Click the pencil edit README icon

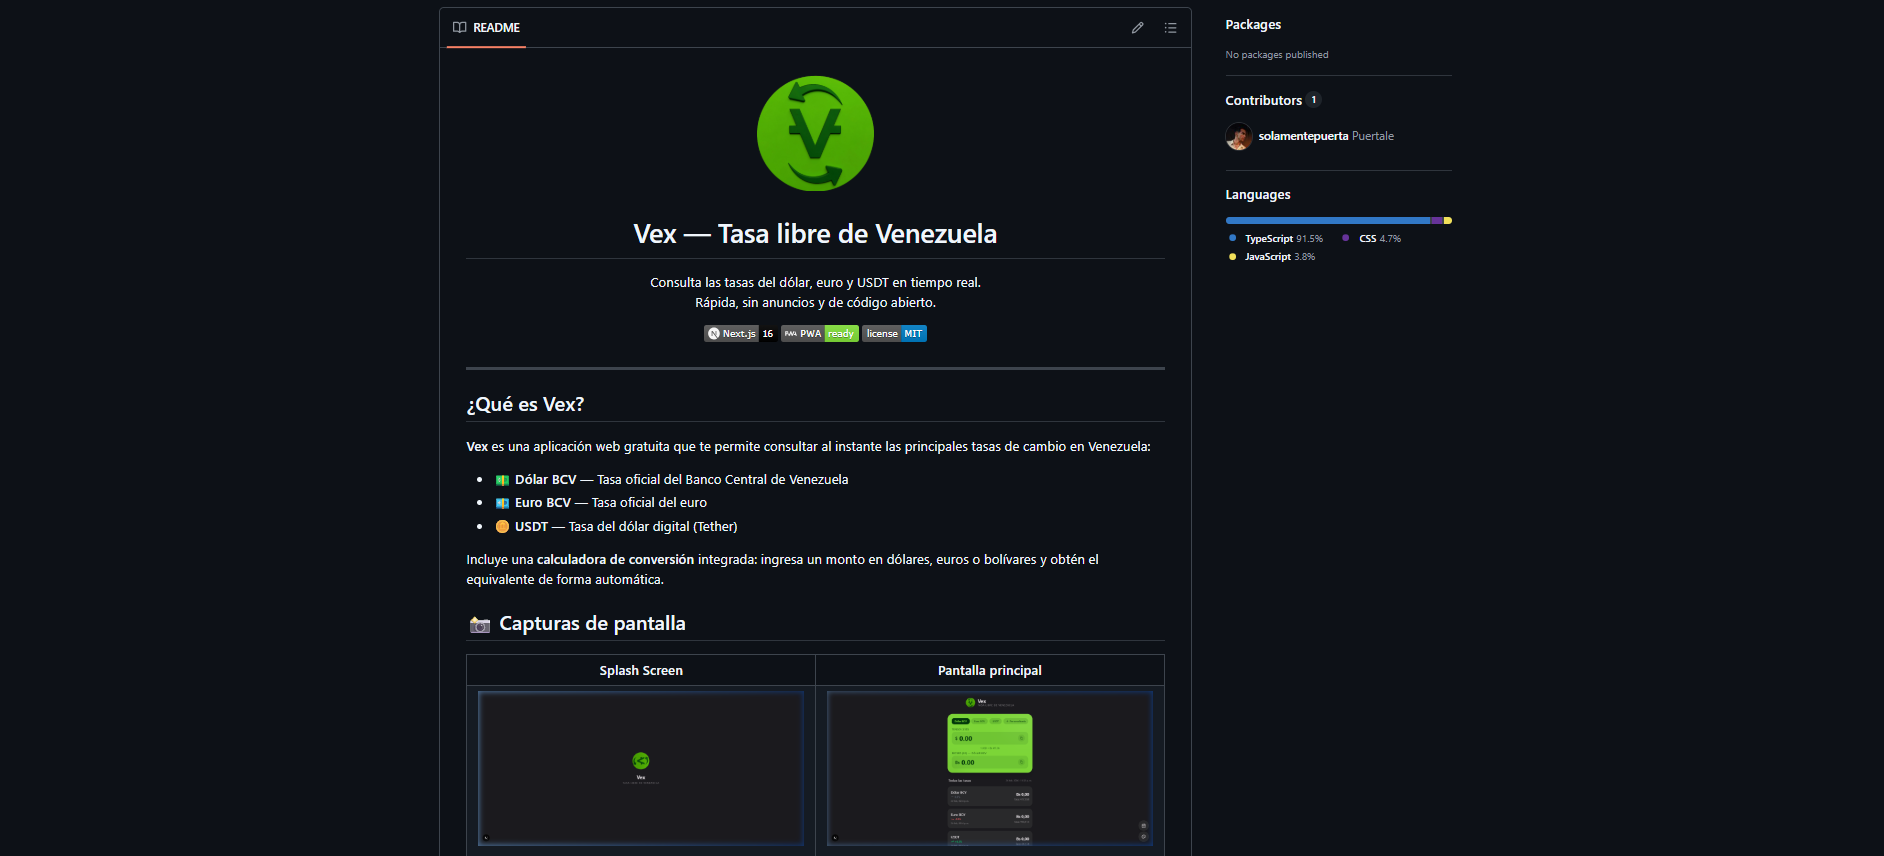1137,28
